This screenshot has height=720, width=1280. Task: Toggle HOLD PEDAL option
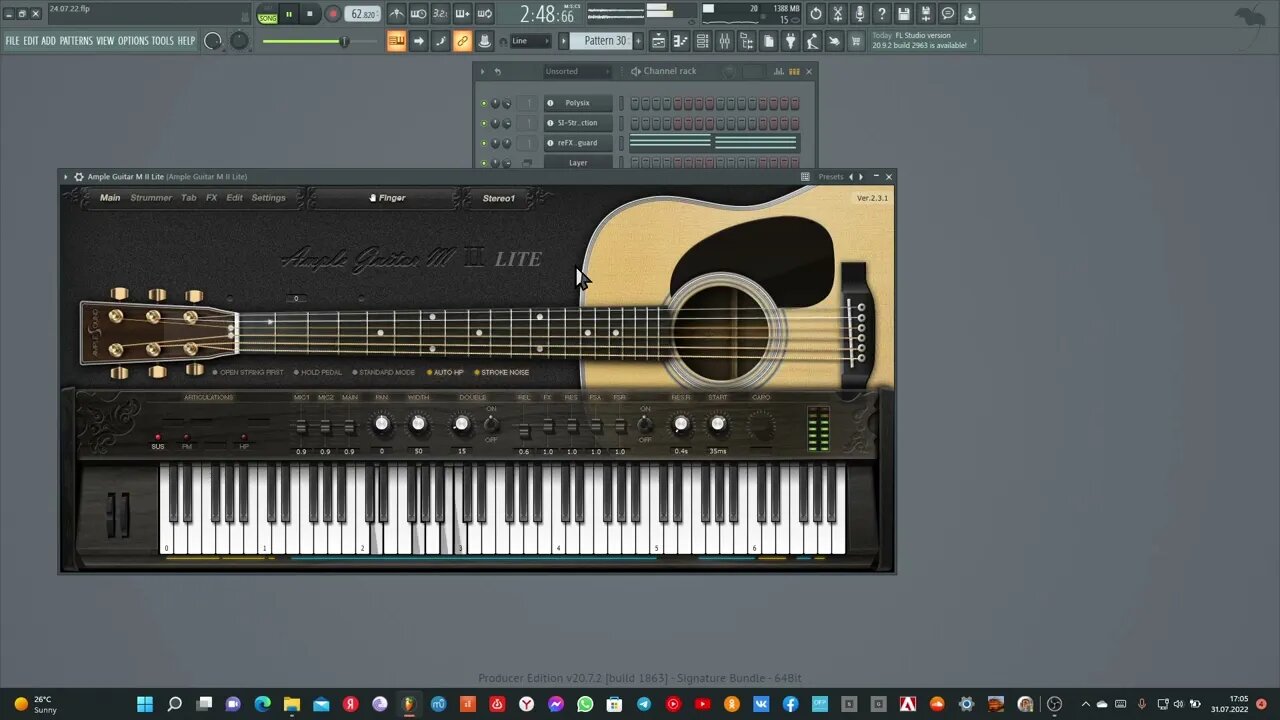(318, 372)
